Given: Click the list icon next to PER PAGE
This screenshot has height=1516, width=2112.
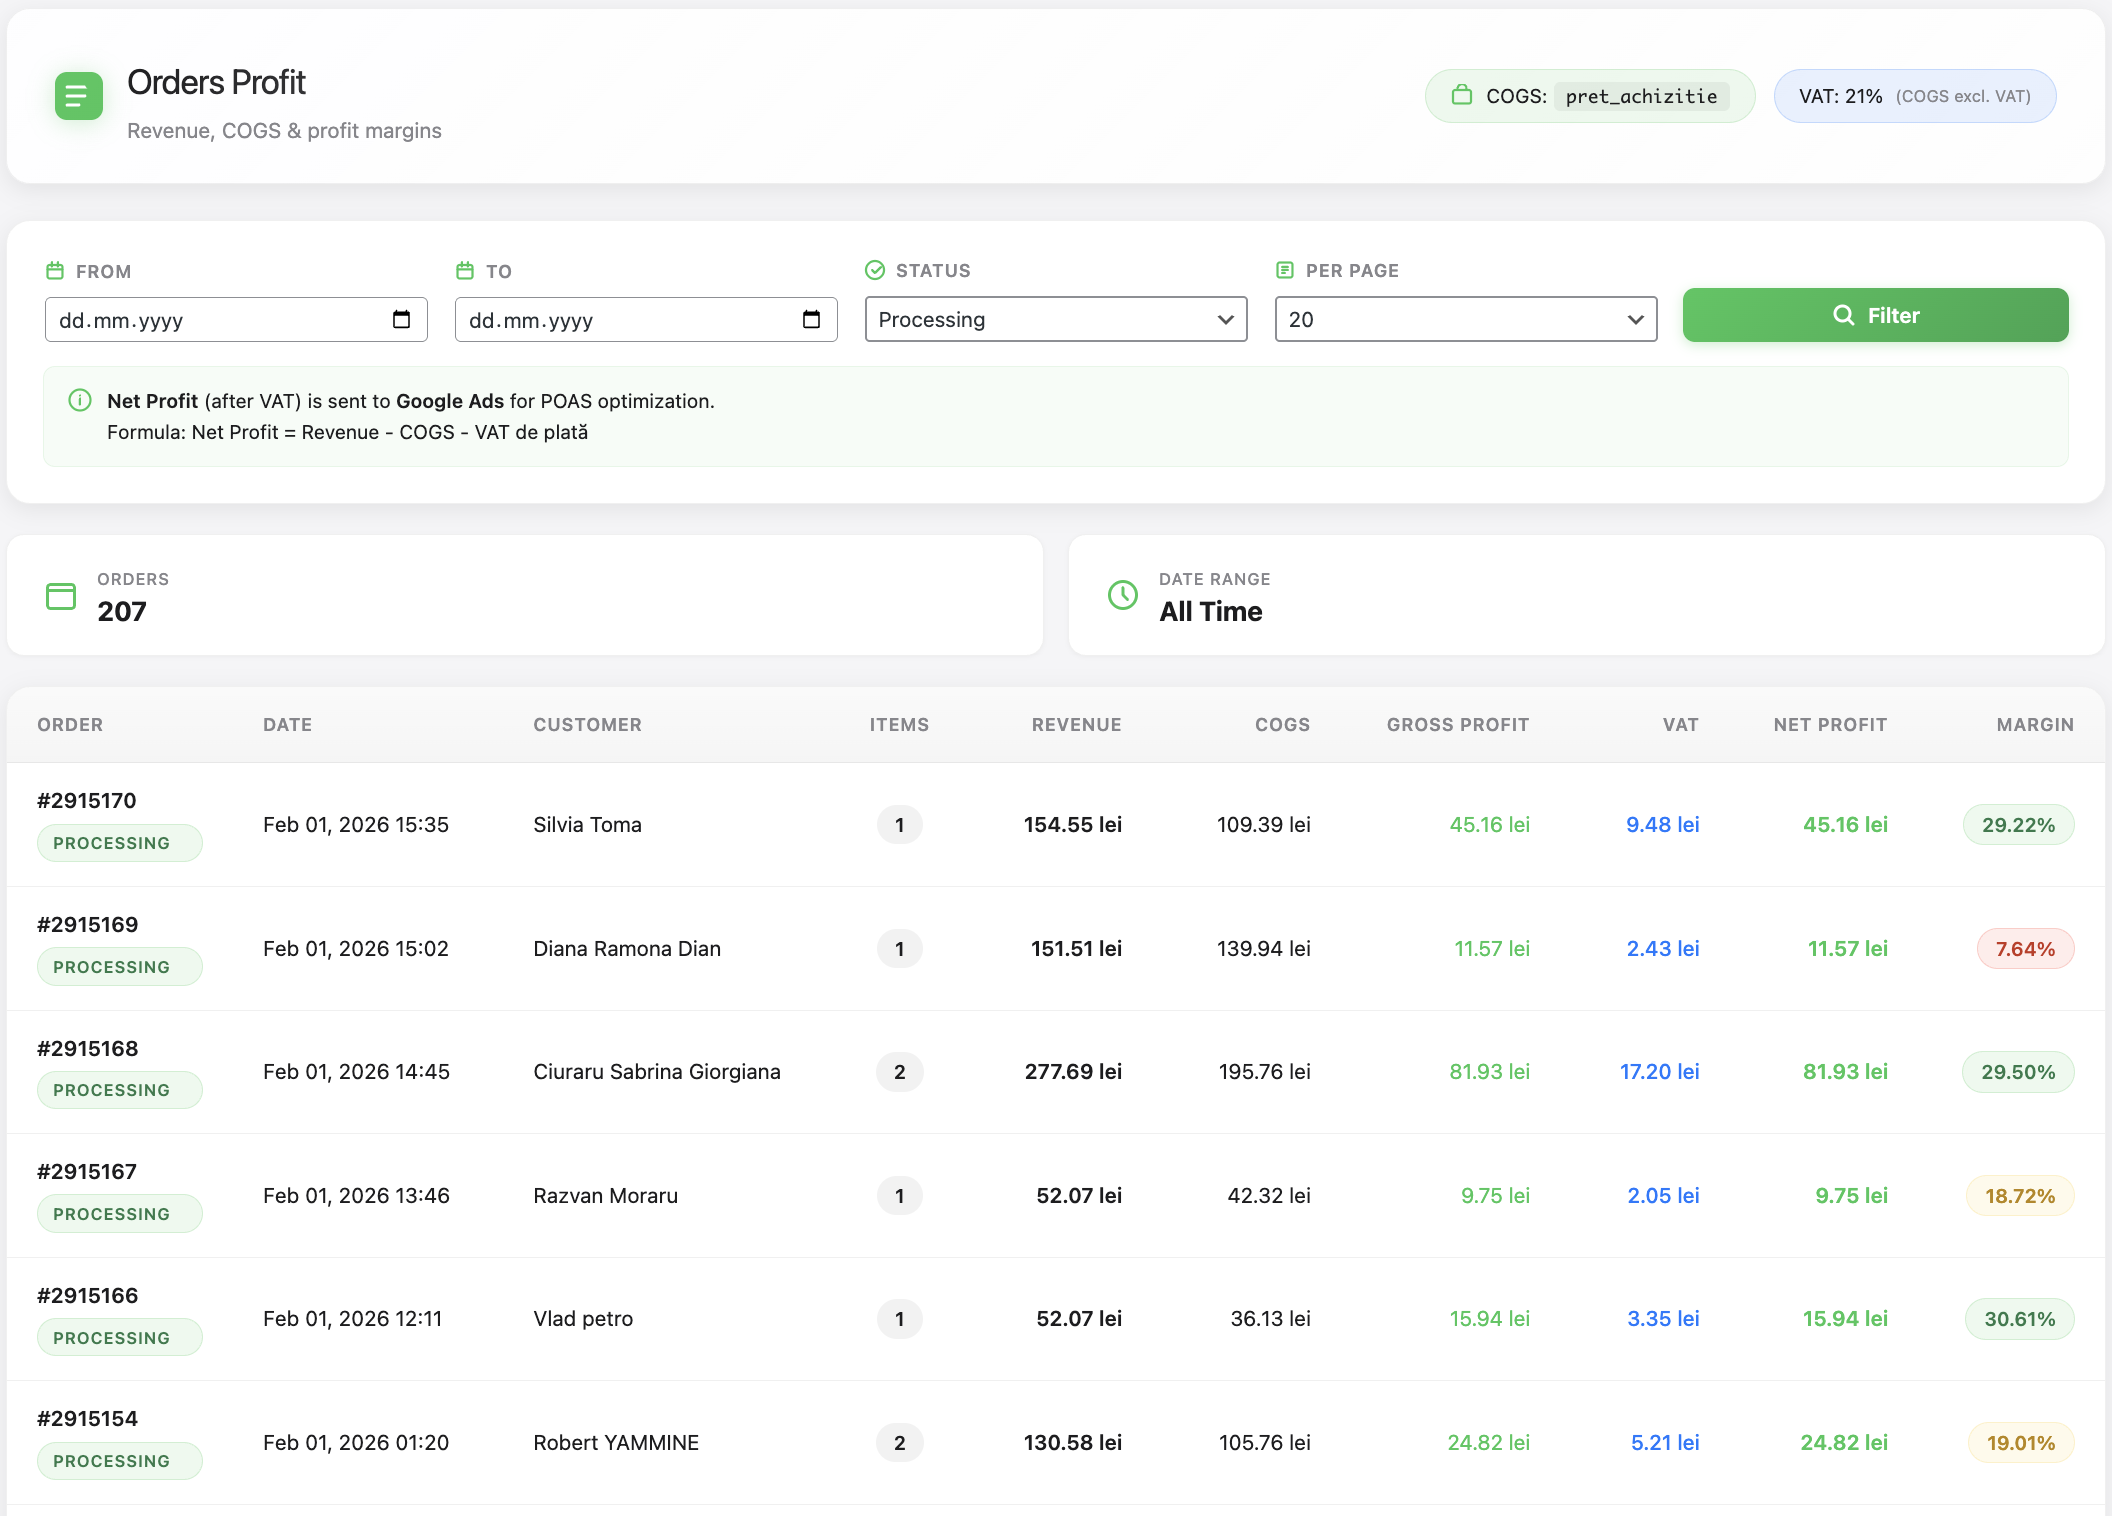Looking at the screenshot, I should (1284, 269).
